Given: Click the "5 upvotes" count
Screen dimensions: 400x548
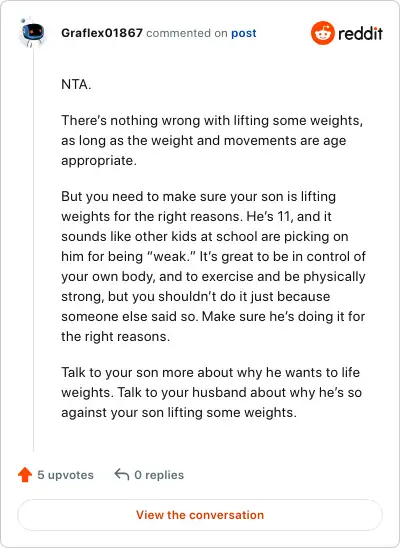Looking at the screenshot, I should 65,475.
